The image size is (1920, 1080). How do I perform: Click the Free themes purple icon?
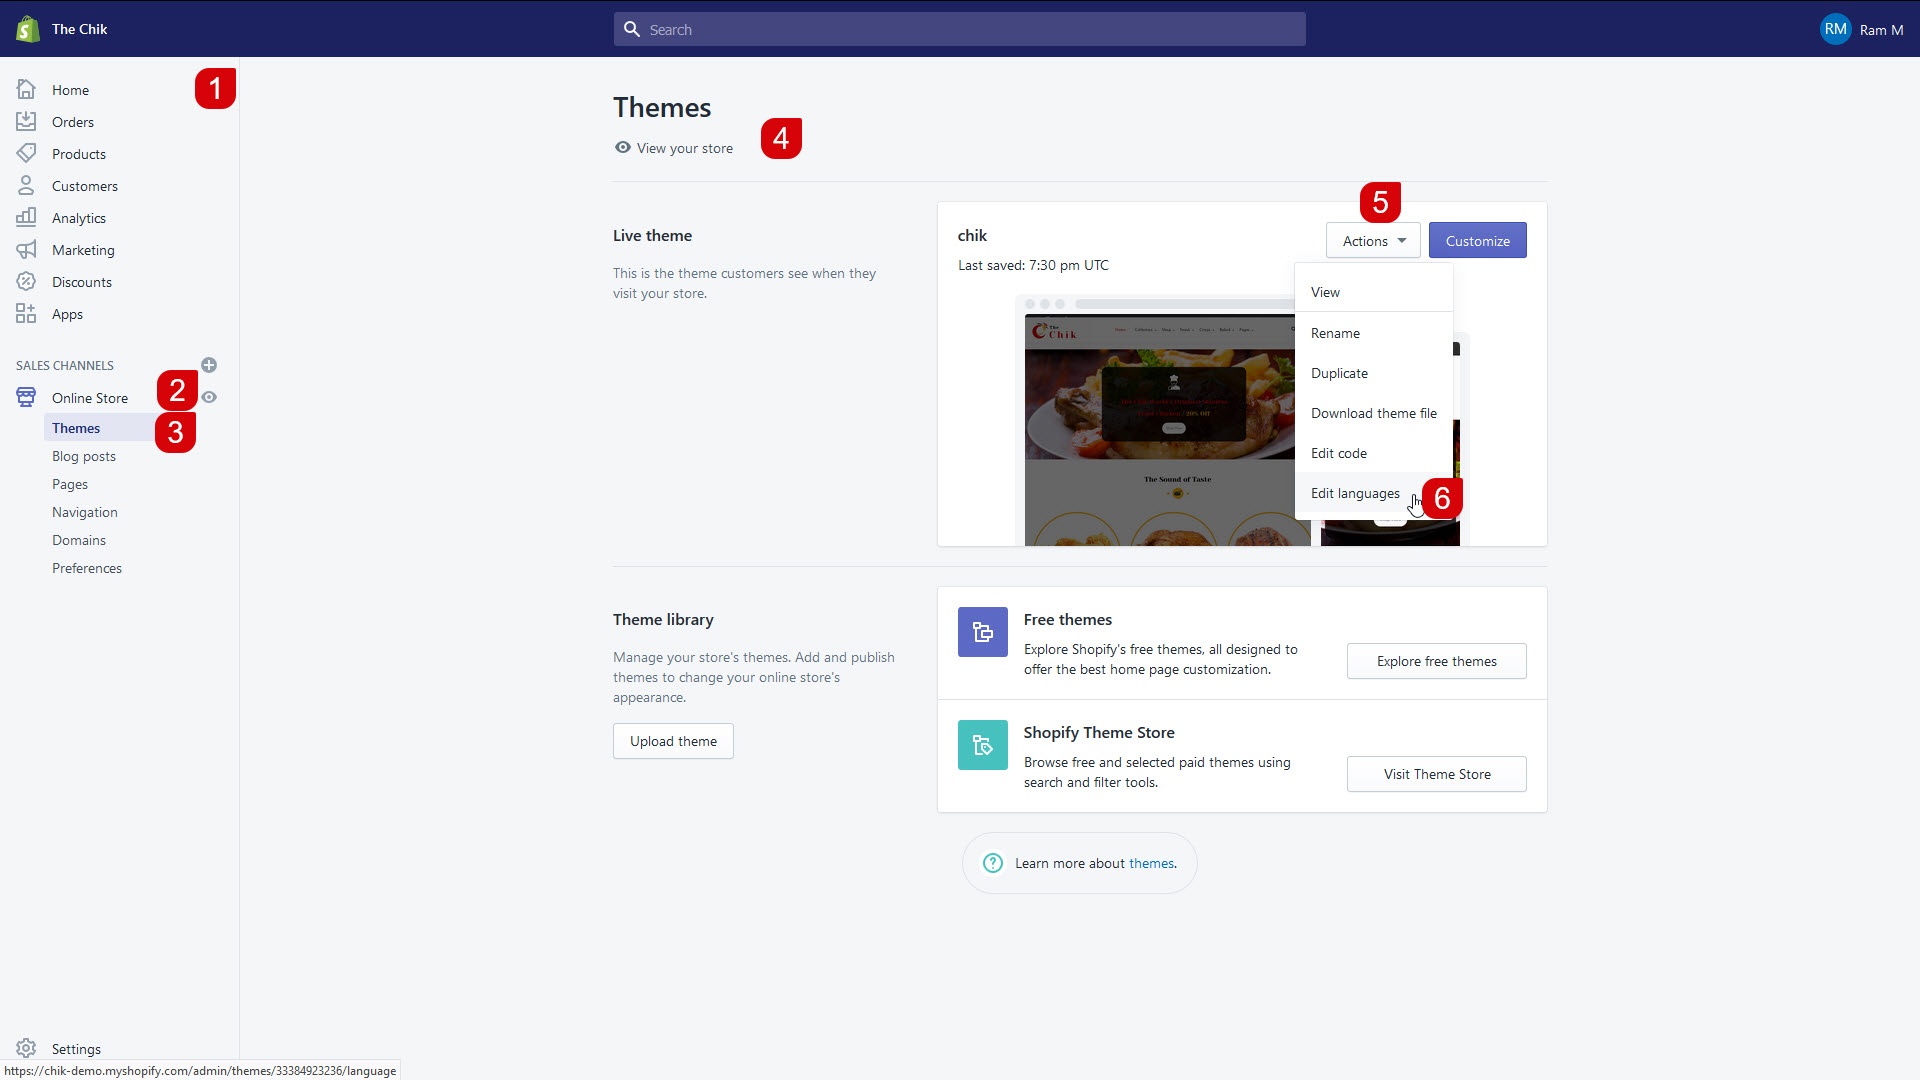coord(982,632)
